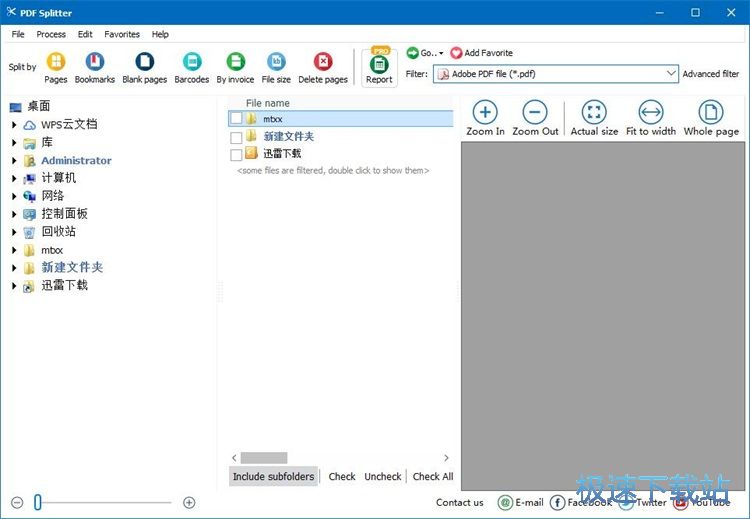
Task: Click the minus icon beside size slider
Action: [17, 502]
